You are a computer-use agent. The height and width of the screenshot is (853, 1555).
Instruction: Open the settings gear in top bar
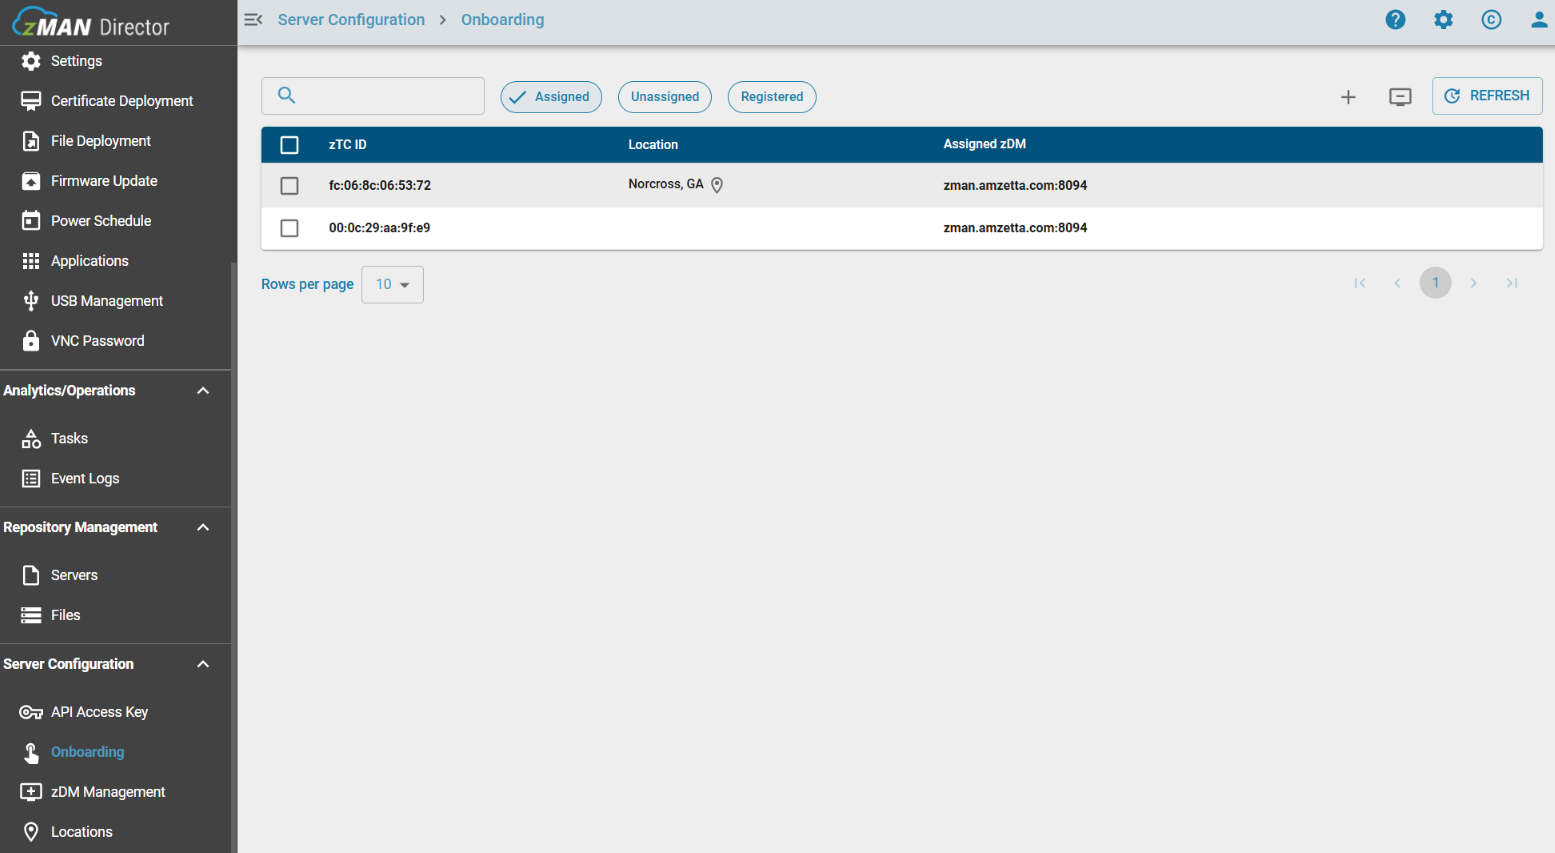(x=1443, y=20)
